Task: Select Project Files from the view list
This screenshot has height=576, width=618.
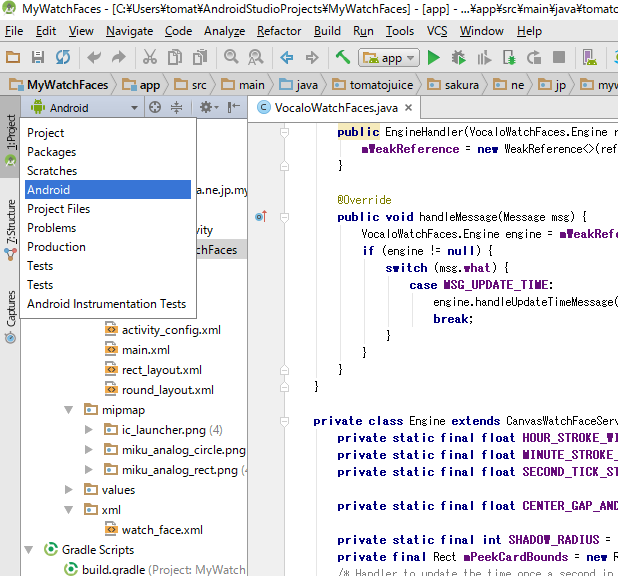Action: click(x=58, y=209)
